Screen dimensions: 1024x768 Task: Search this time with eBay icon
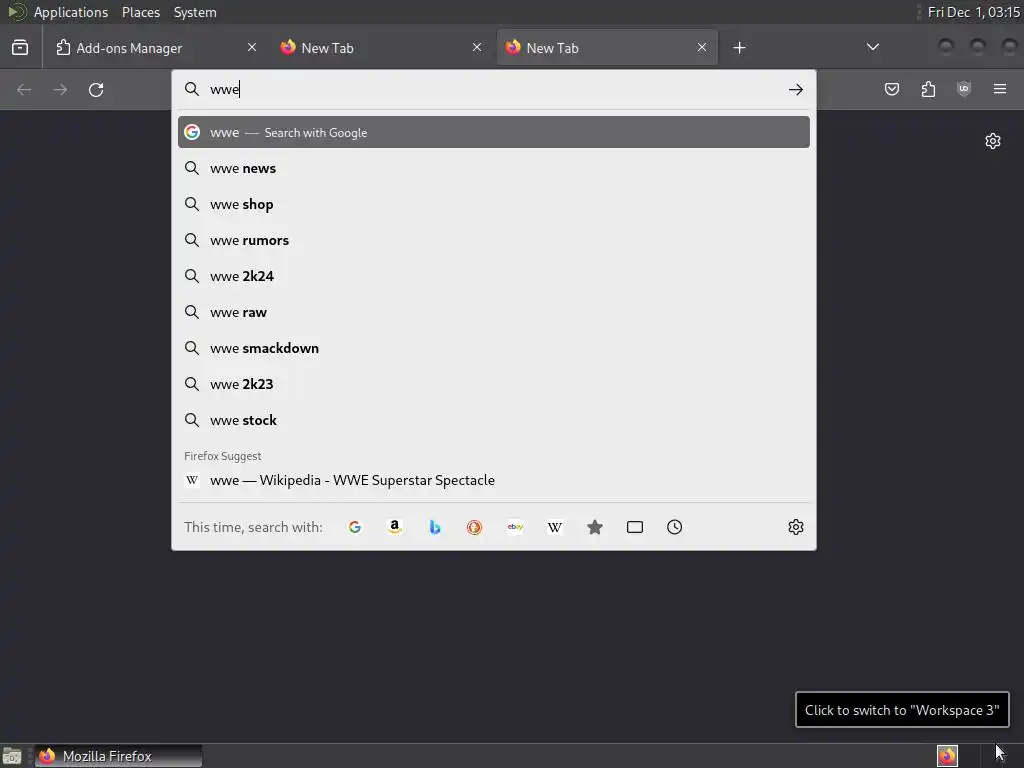click(x=515, y=527)
